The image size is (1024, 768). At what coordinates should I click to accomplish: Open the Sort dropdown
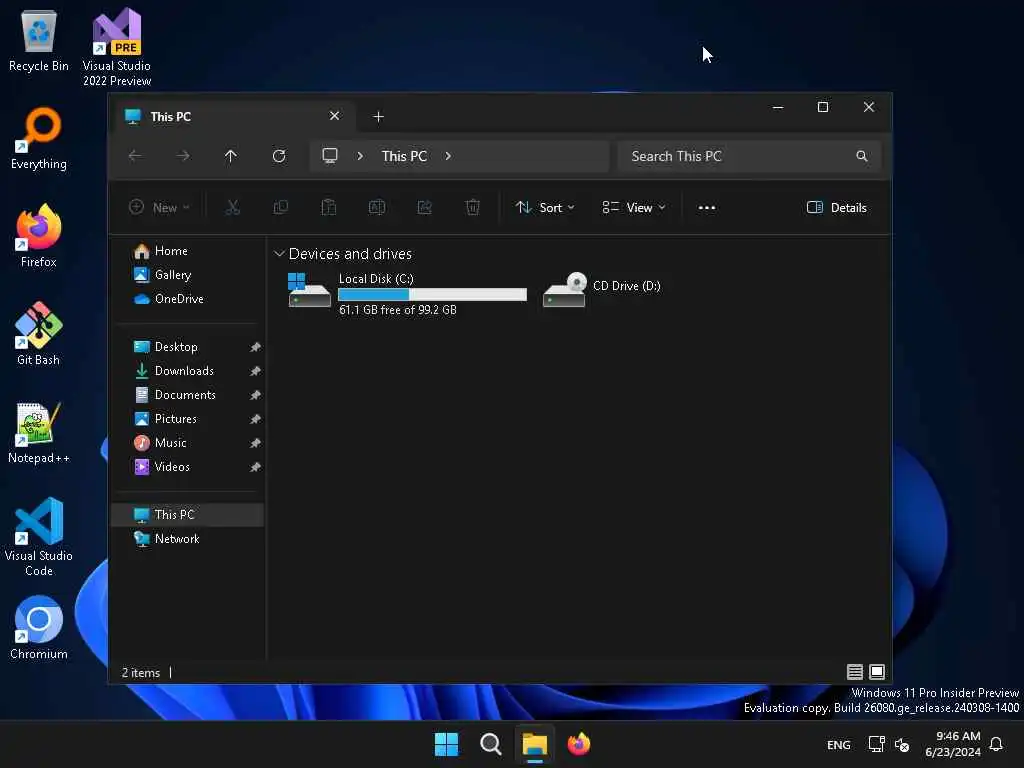point(545,208)
